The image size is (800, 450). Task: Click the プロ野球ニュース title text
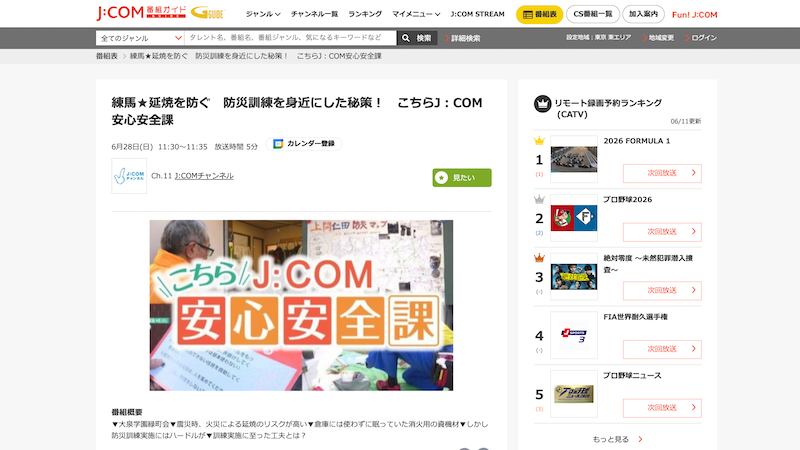(632, 376)
